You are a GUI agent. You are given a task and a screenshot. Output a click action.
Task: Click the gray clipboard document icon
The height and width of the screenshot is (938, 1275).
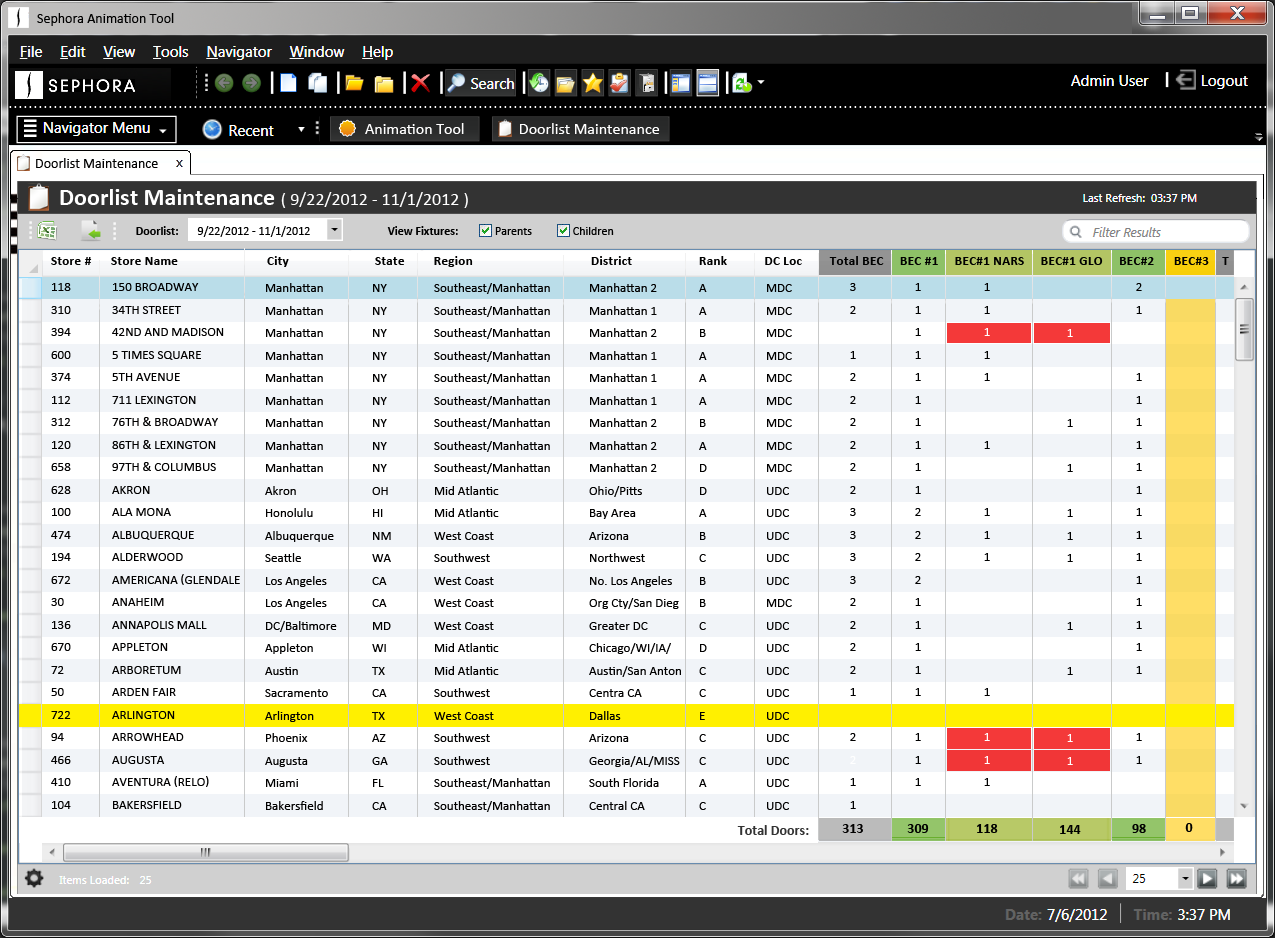(x=647, y=83)
